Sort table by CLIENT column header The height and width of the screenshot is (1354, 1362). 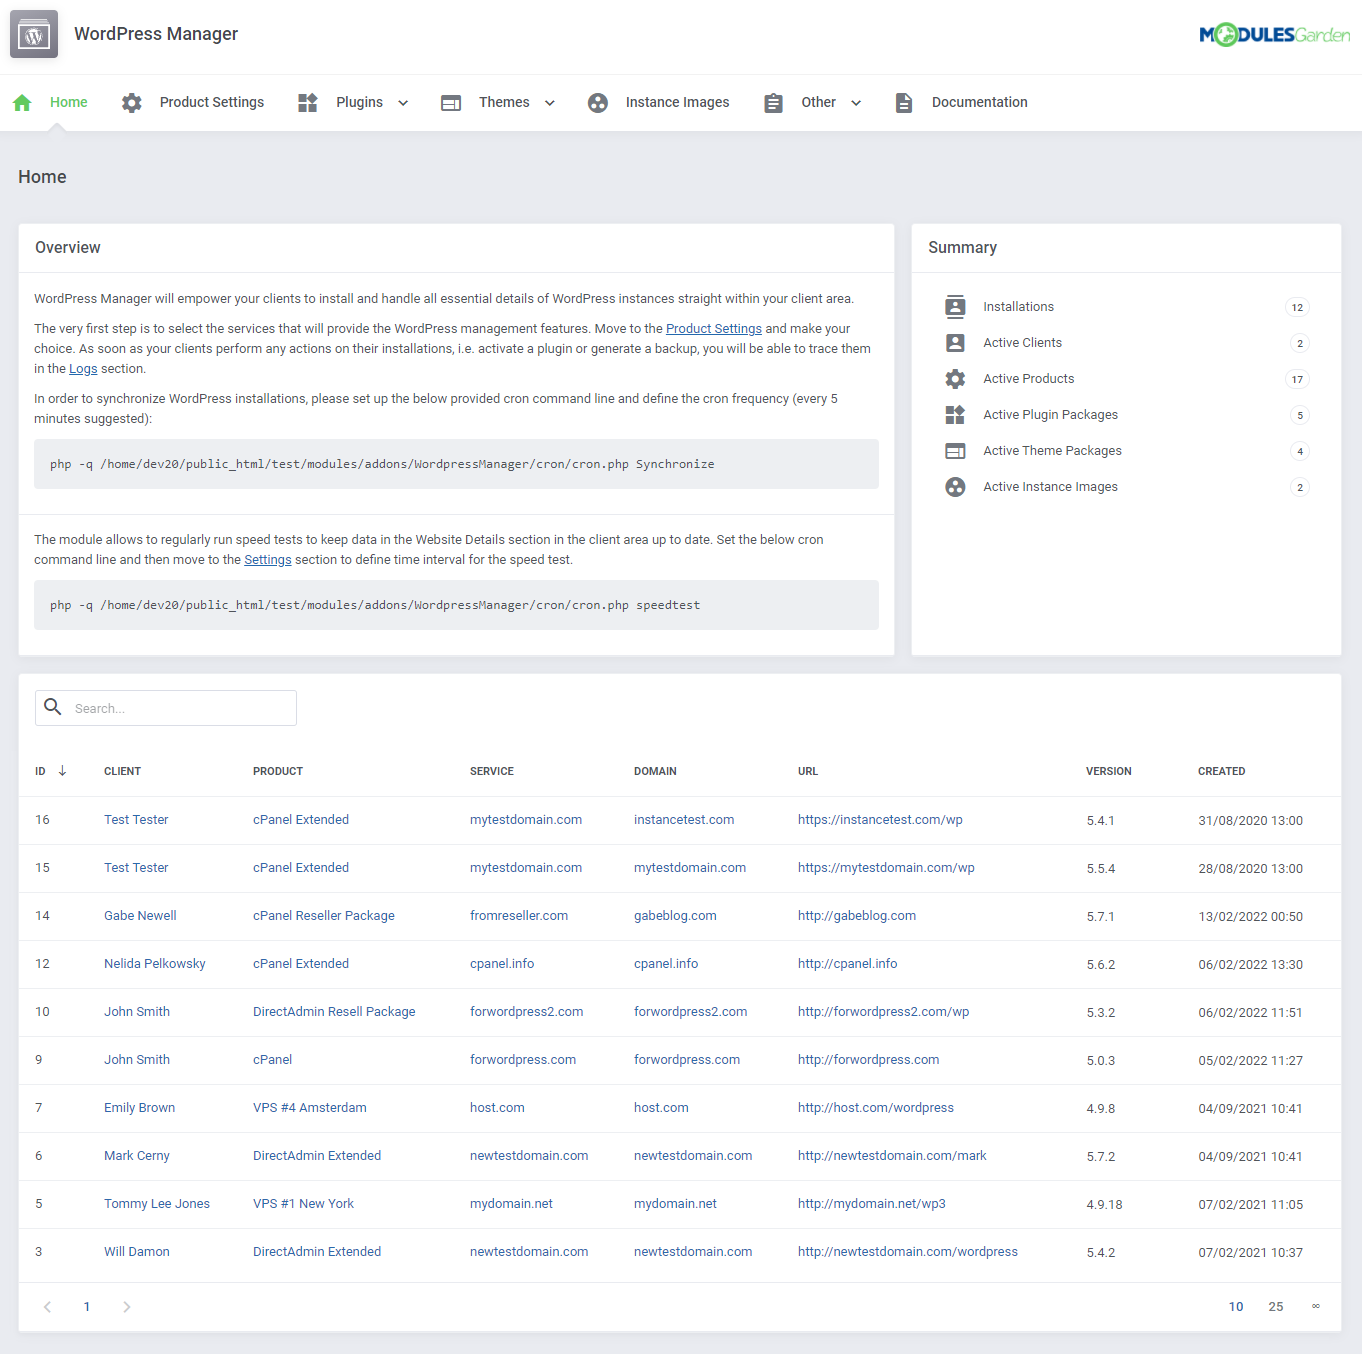122,771
